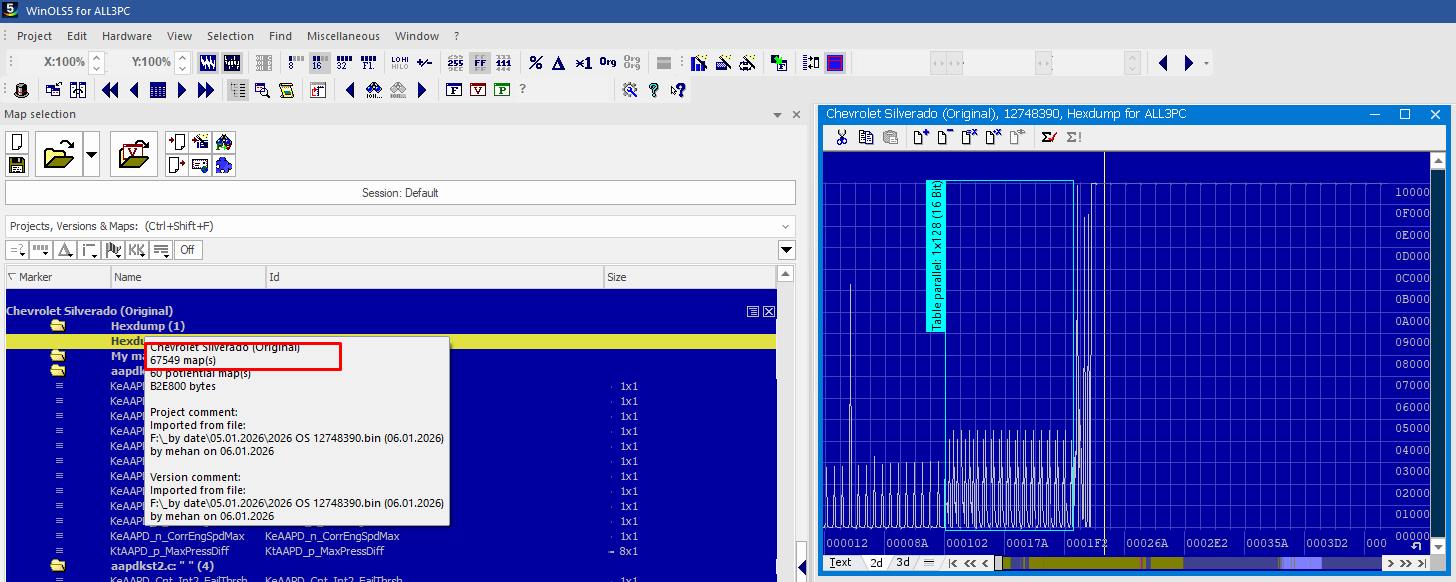Screen dimensions: 1456x582
Task: Click the export file page-arrow icon
Action: pyautogui.click(x=177, y=165)
